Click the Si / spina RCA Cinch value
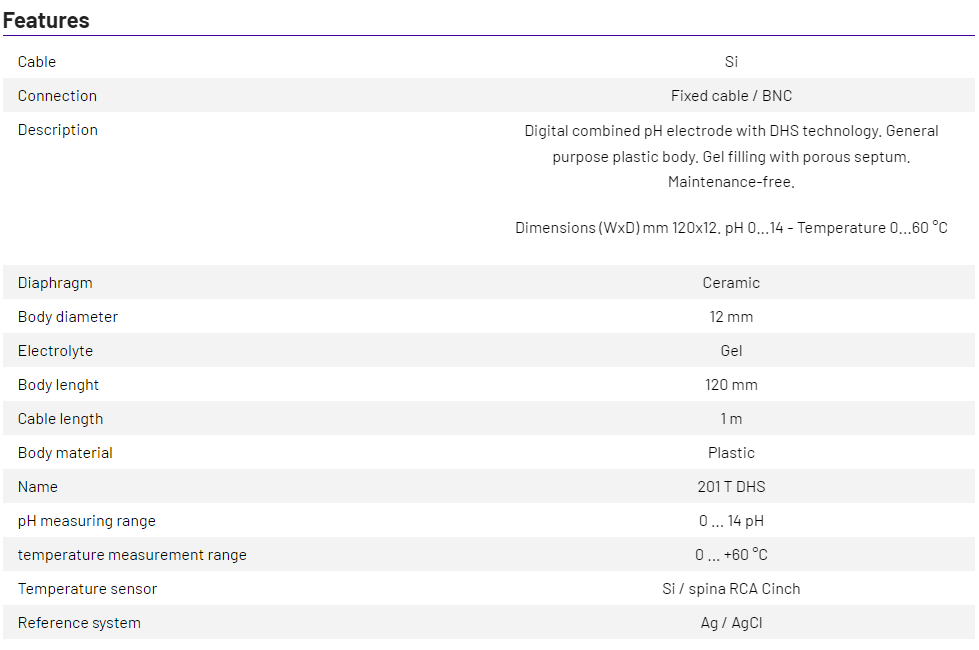This screenshot has height=650, width=979. (731, 589)
